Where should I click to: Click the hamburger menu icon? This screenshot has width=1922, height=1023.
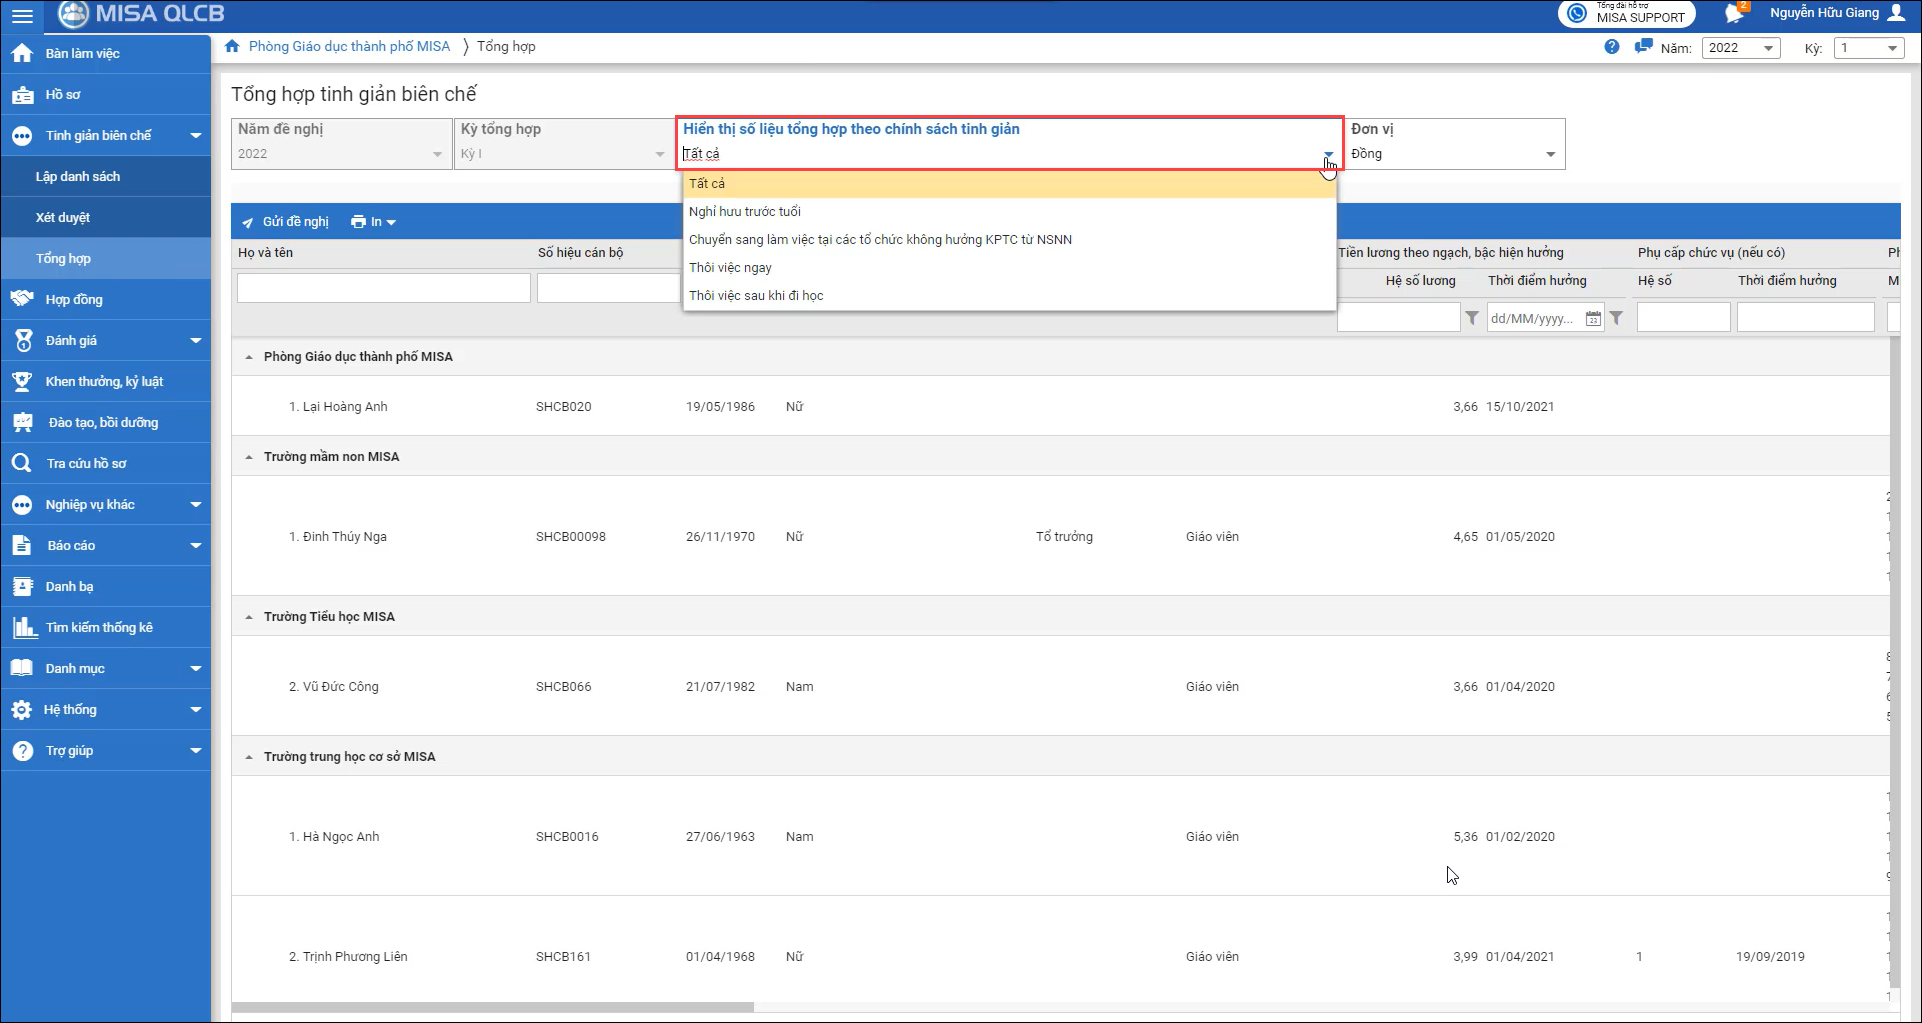21,15
